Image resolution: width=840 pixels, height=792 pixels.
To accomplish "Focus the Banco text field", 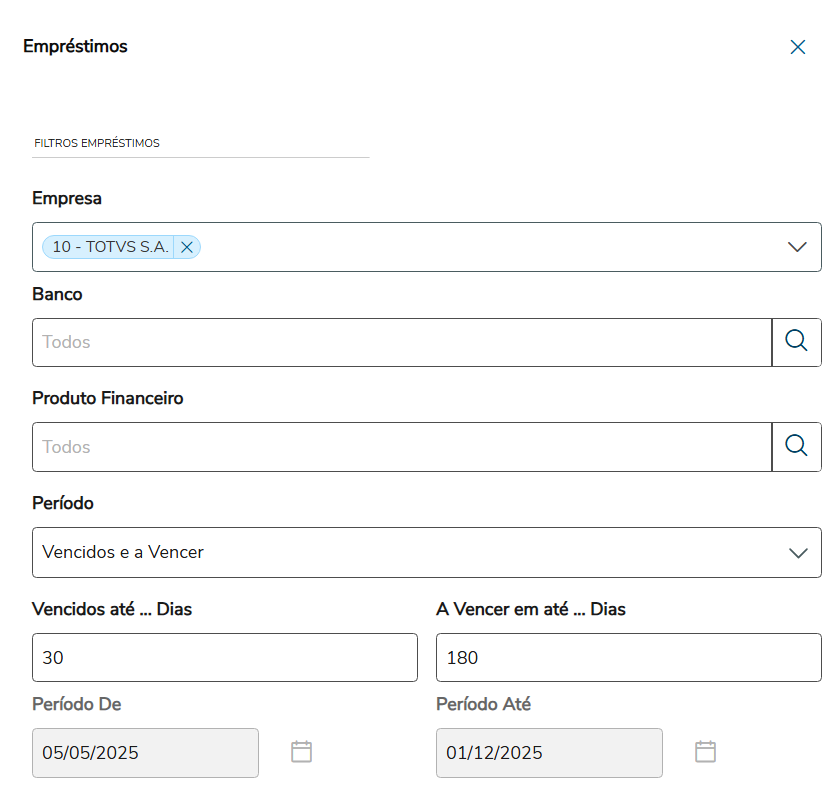I will [x=400, y=342].
